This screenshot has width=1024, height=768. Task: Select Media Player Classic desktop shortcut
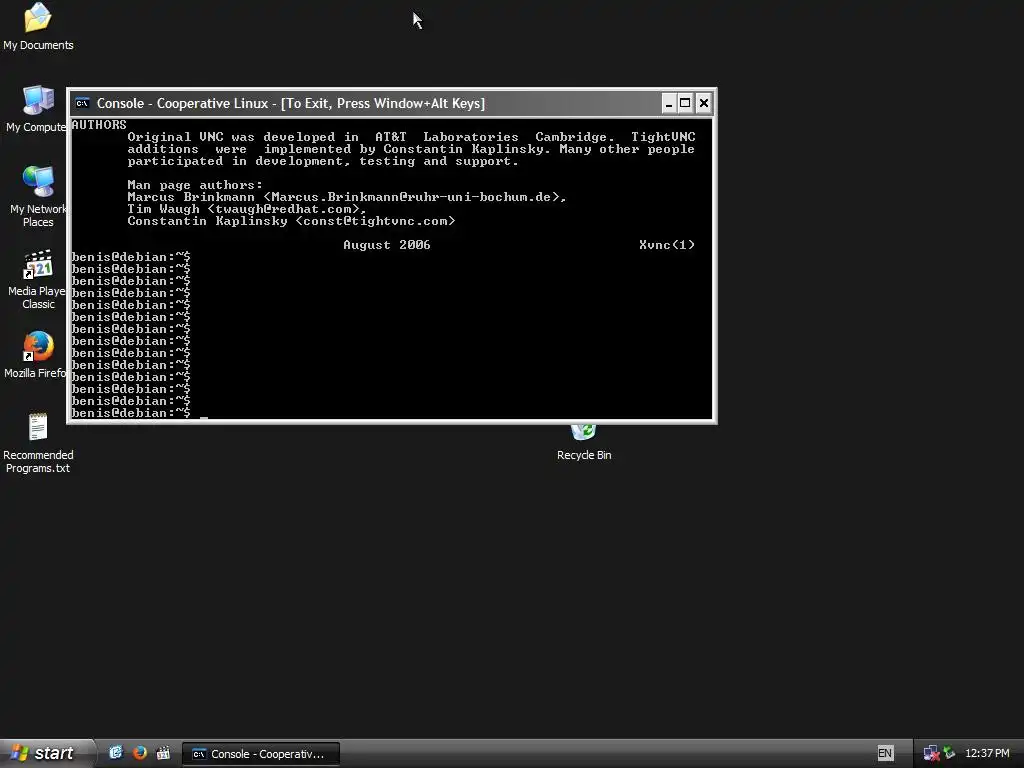[38, 279]
